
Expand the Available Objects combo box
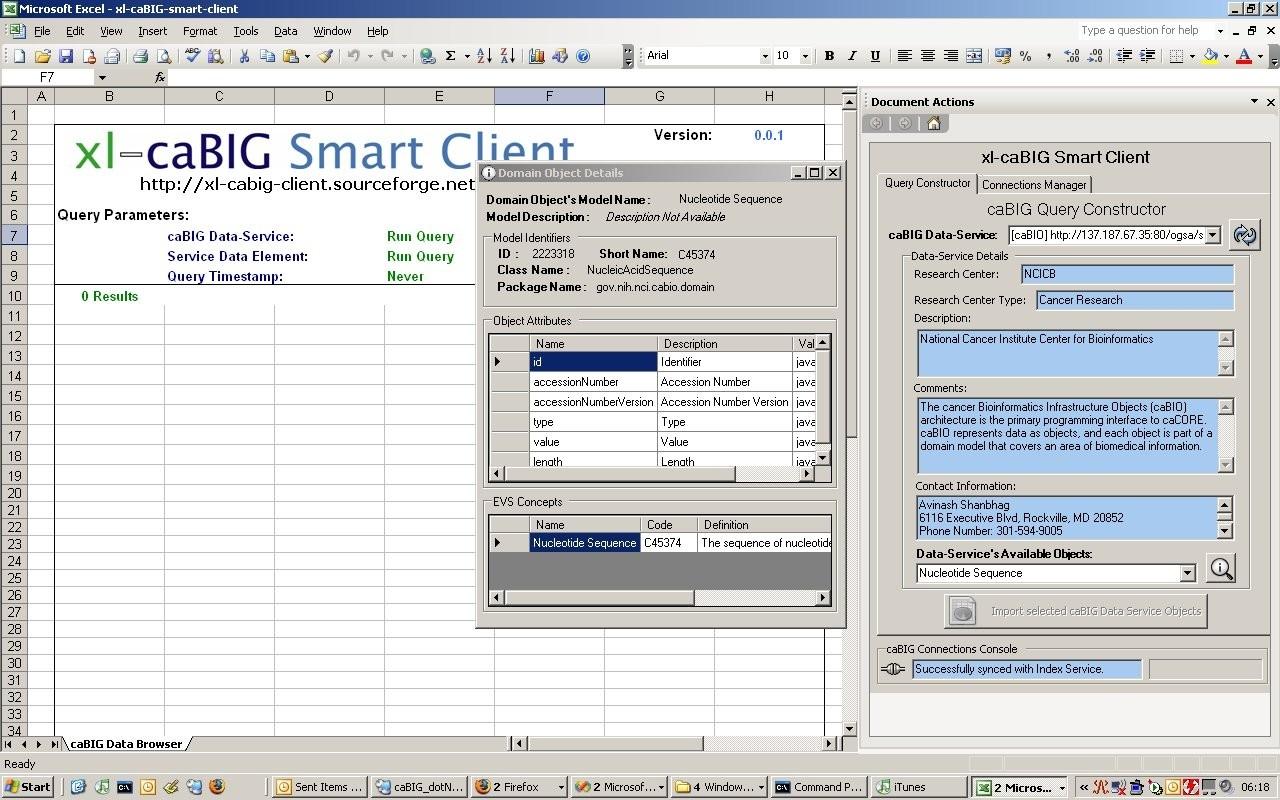[1187, 574]
